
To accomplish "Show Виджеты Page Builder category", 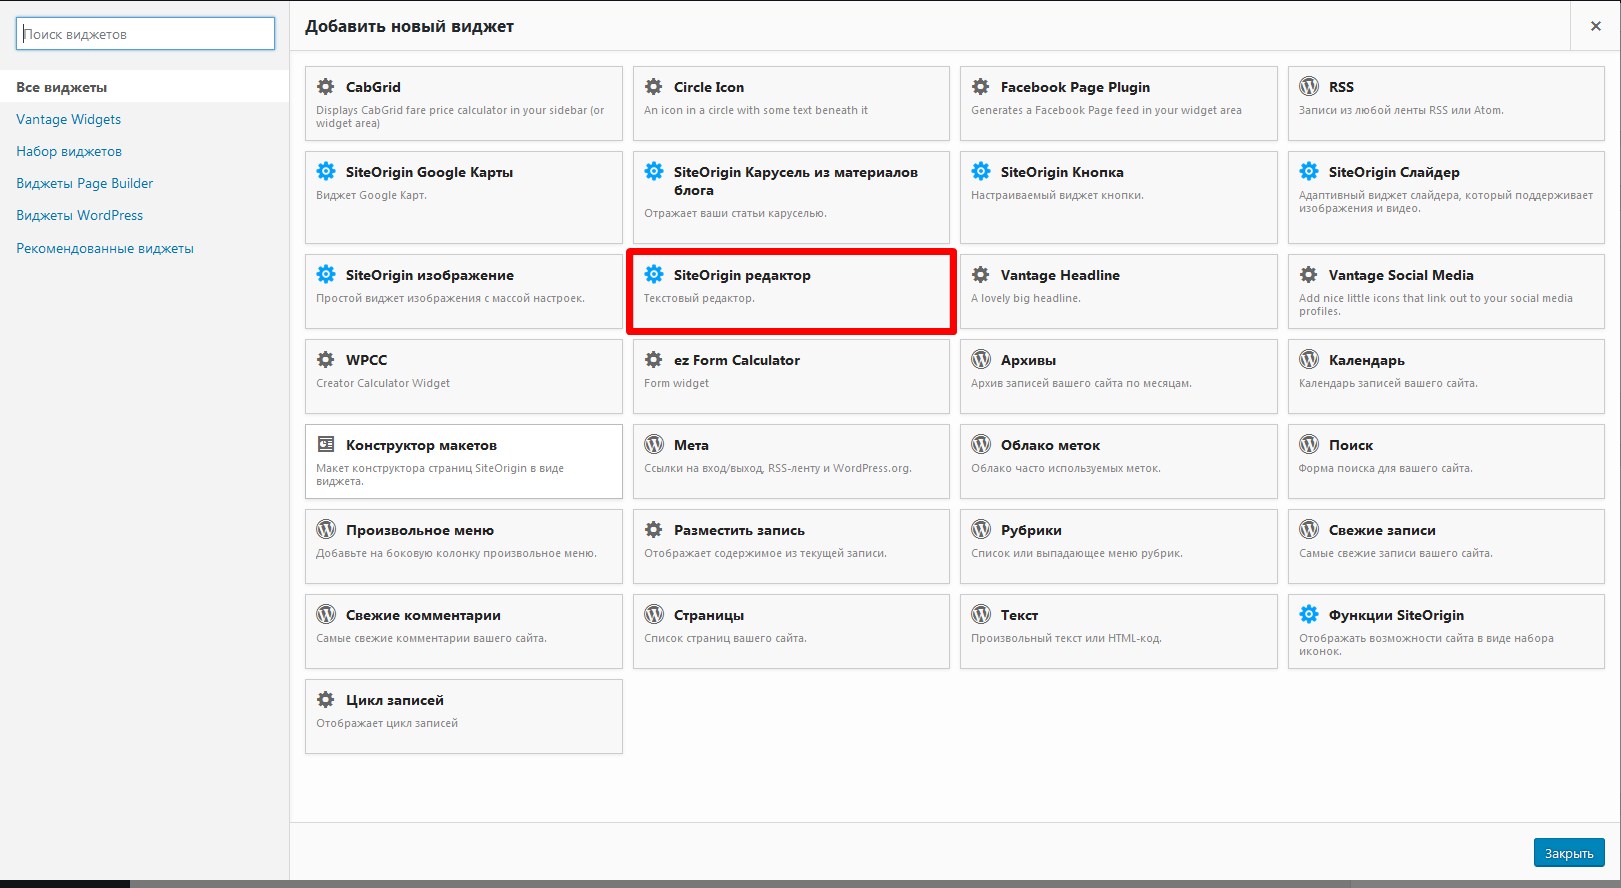I will (x=85, y=183).
